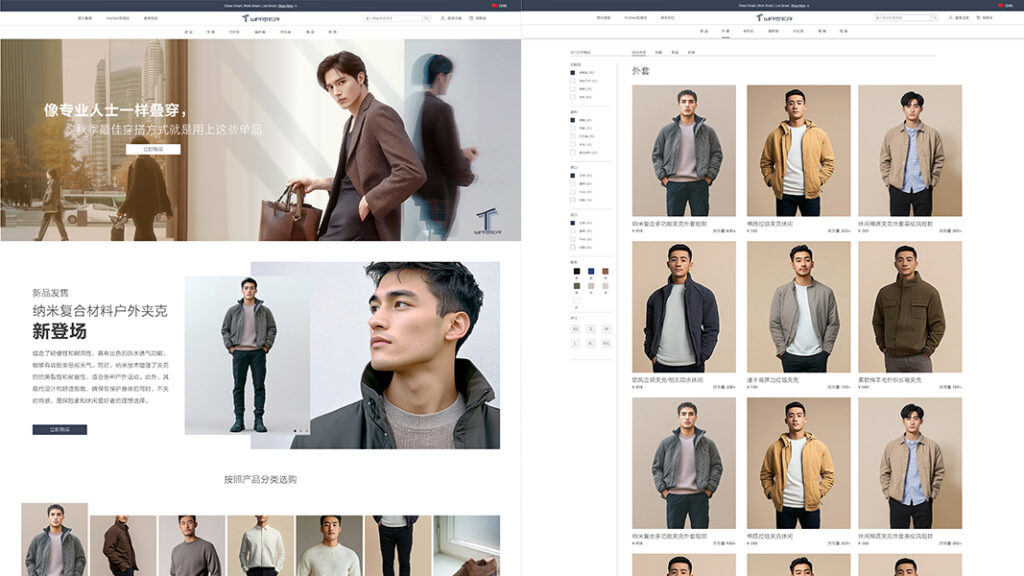Click the standing model photo in new release section
1024x576 pixels.
click(x=248, y=355)
